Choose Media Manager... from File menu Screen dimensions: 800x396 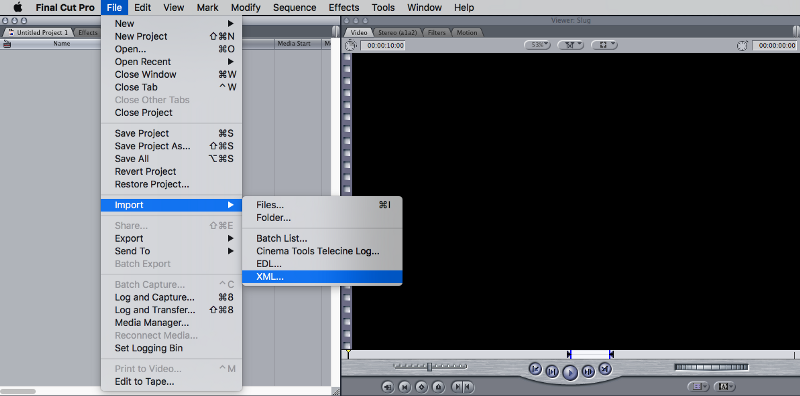[171, 323]
